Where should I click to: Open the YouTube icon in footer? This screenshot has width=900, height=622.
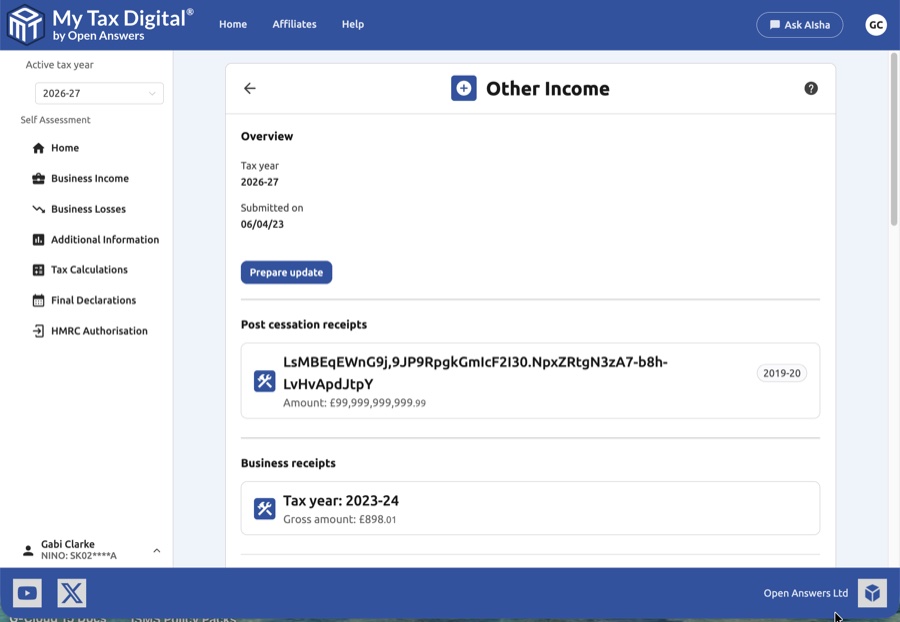pos(27,593)
